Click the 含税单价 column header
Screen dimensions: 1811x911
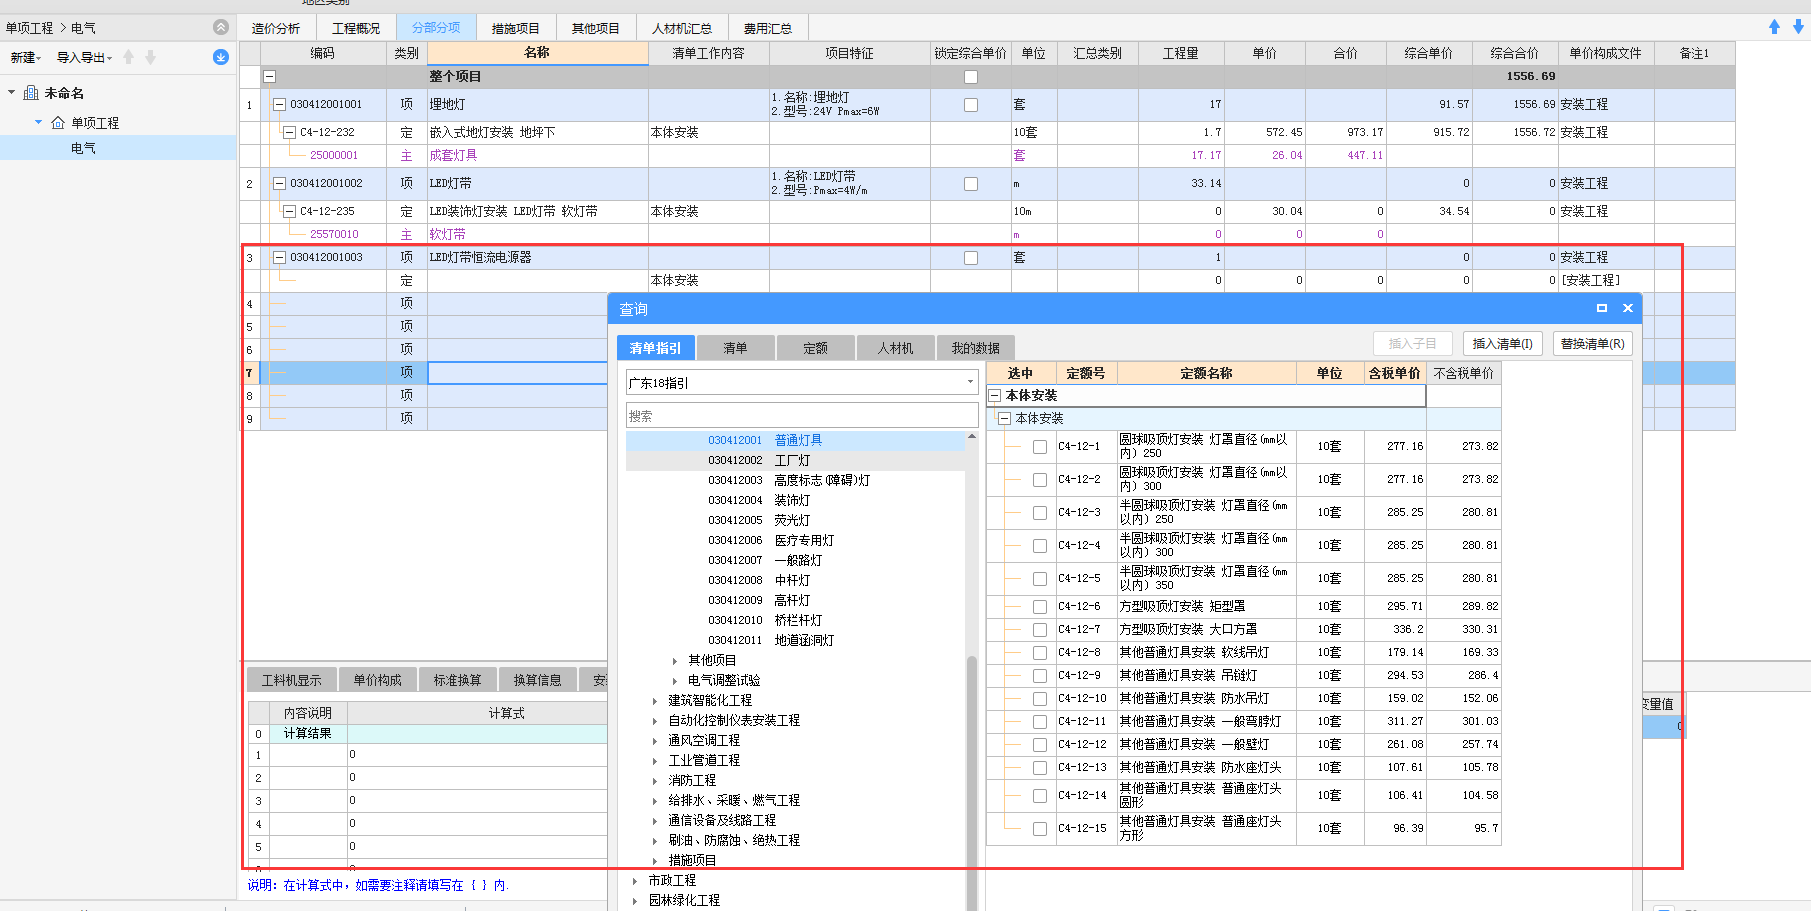1394,373
